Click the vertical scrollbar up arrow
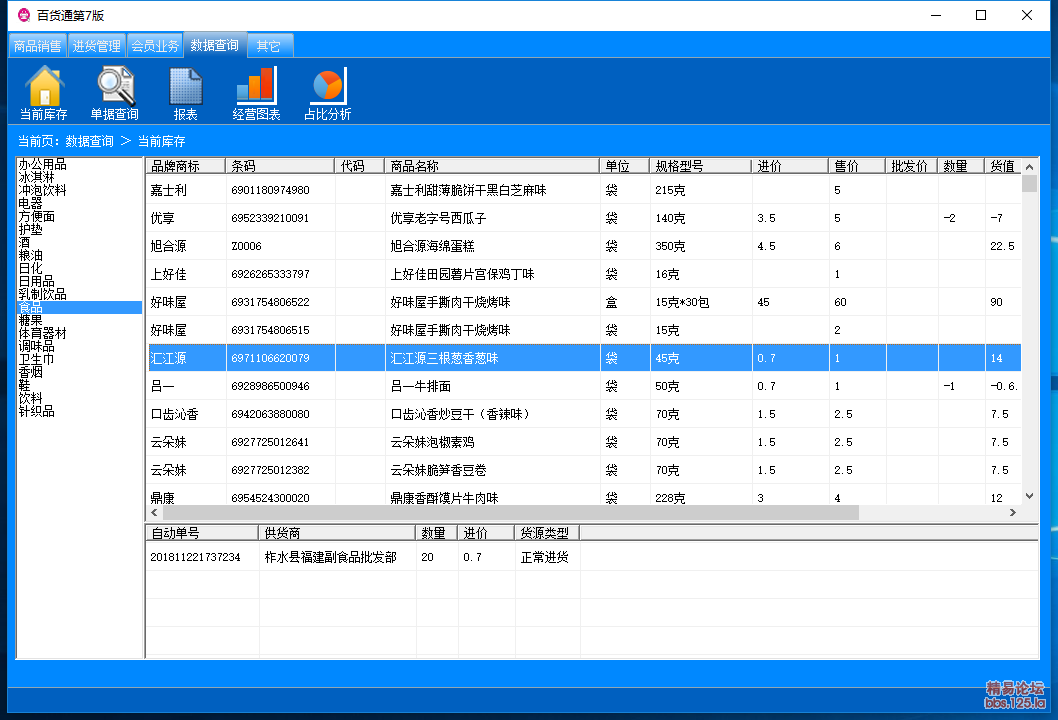Image resolution: width=1058 pixels, height=720 pixels. pyautogui.click(x=1029, y=167)
